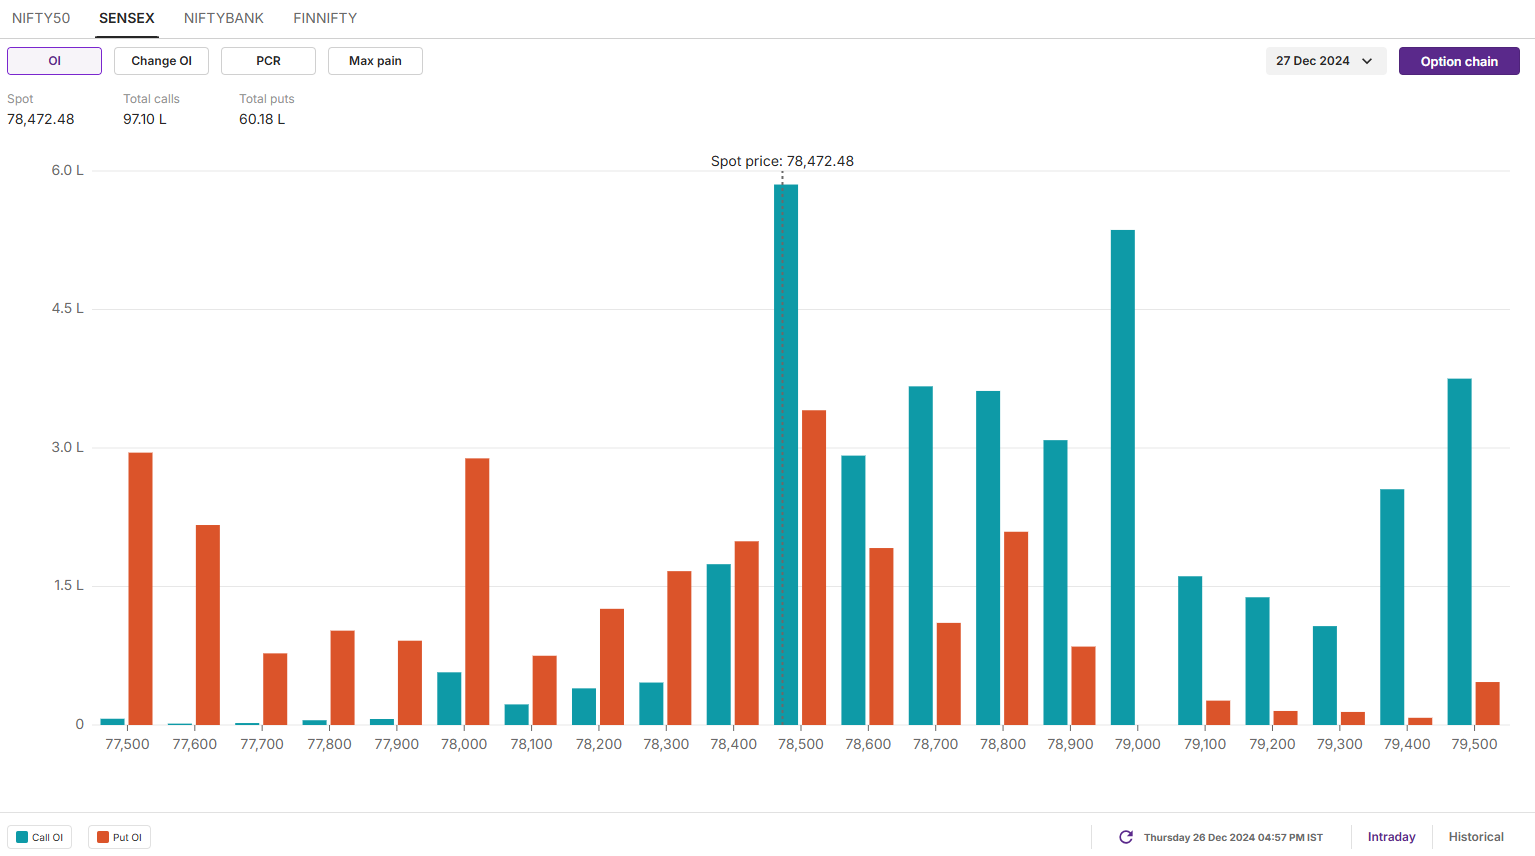
Task: Open the NIFTYBANK tab
Action: 224,18
